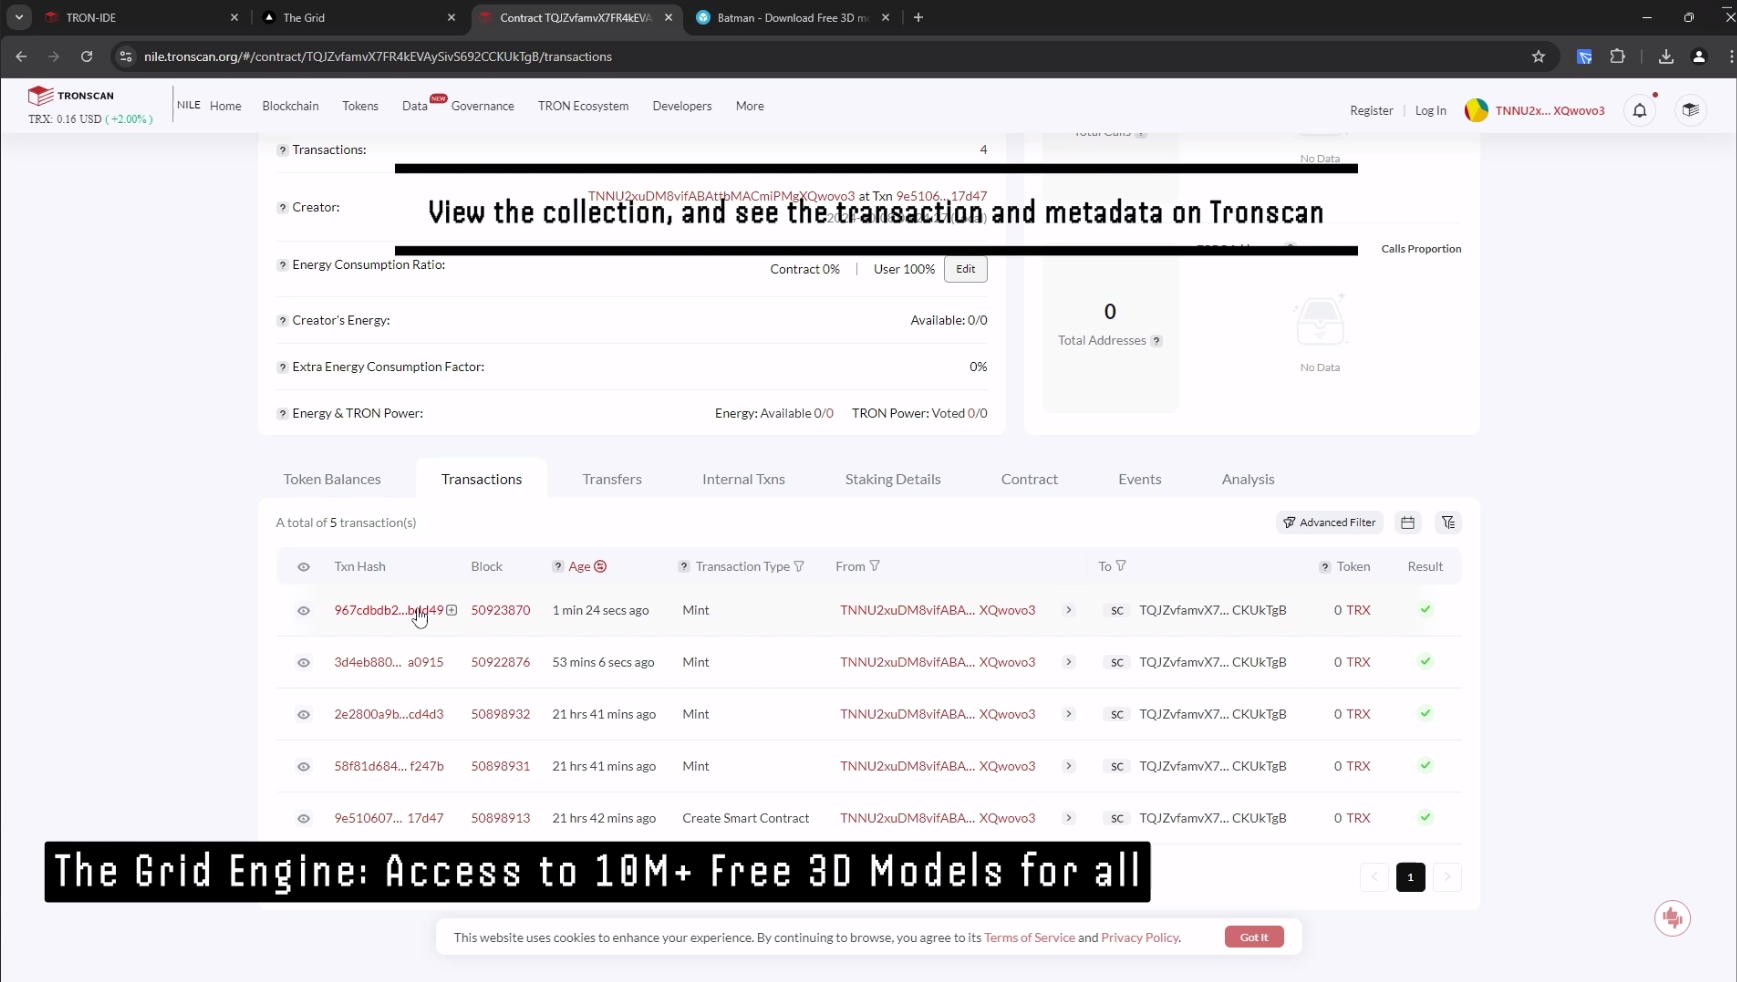This screenshot has height=982, width=1737.
Task: Open the notifications bell icon
Action: (1640, 110)
